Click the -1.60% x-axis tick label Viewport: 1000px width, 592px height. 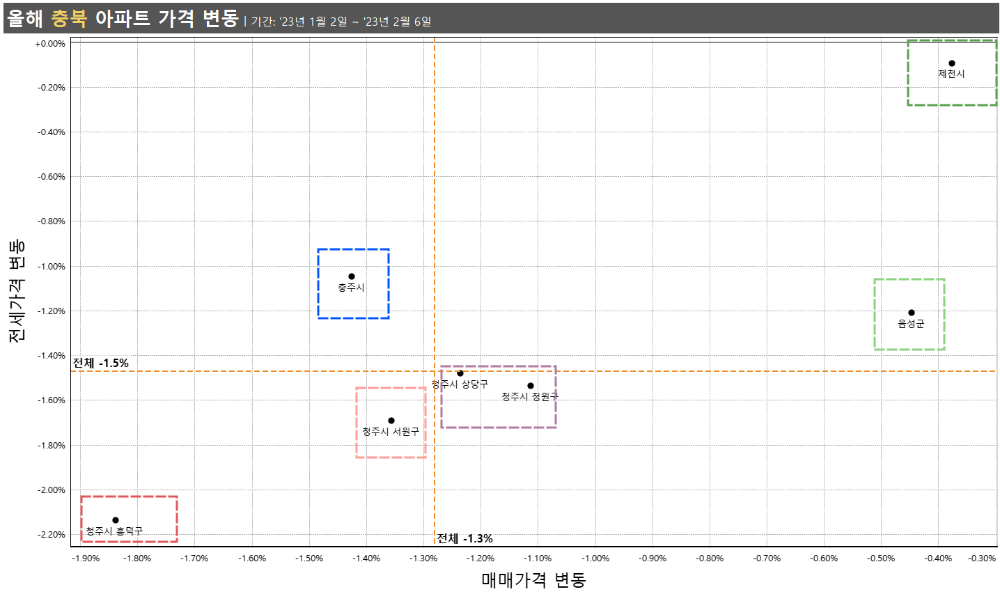pyautogui.click(x=252, y=558)
